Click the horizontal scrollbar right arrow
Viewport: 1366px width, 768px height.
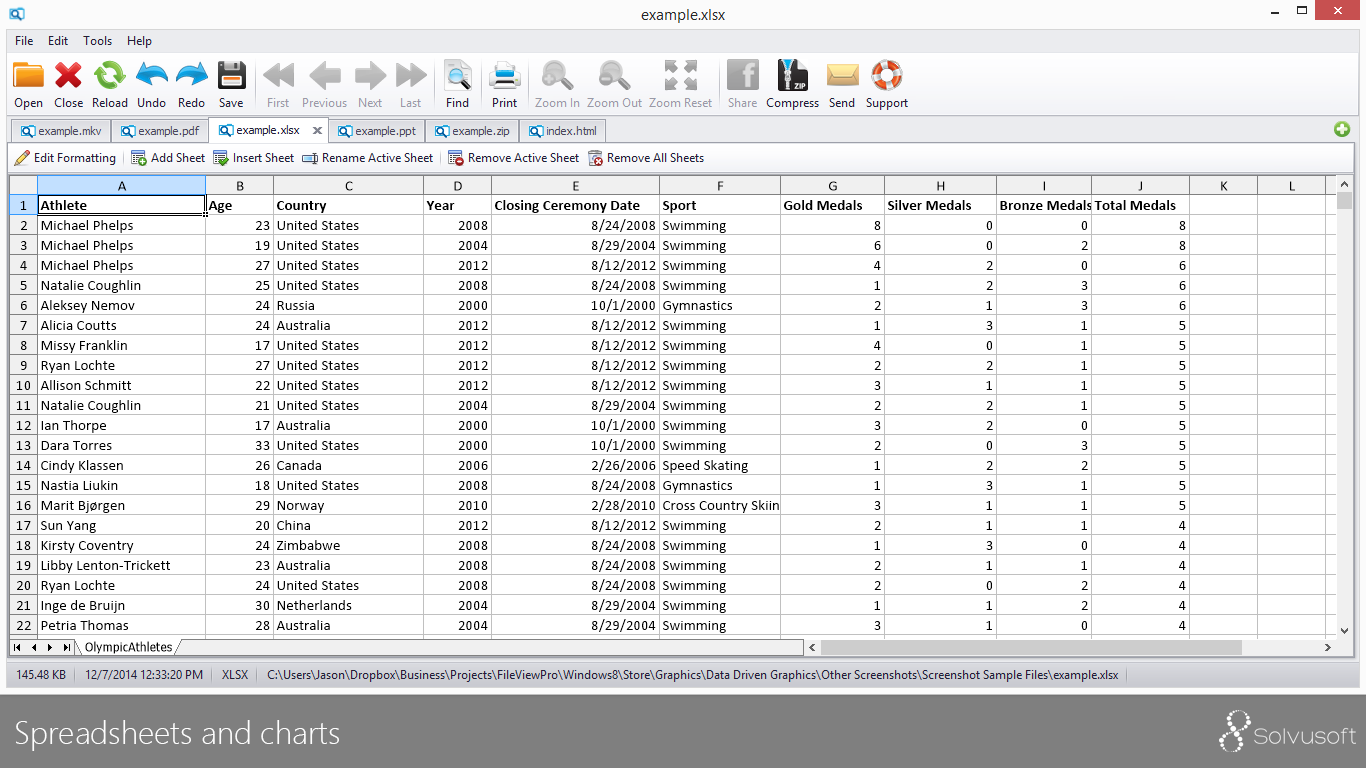pyautogui.click(x=1327, y=647)
